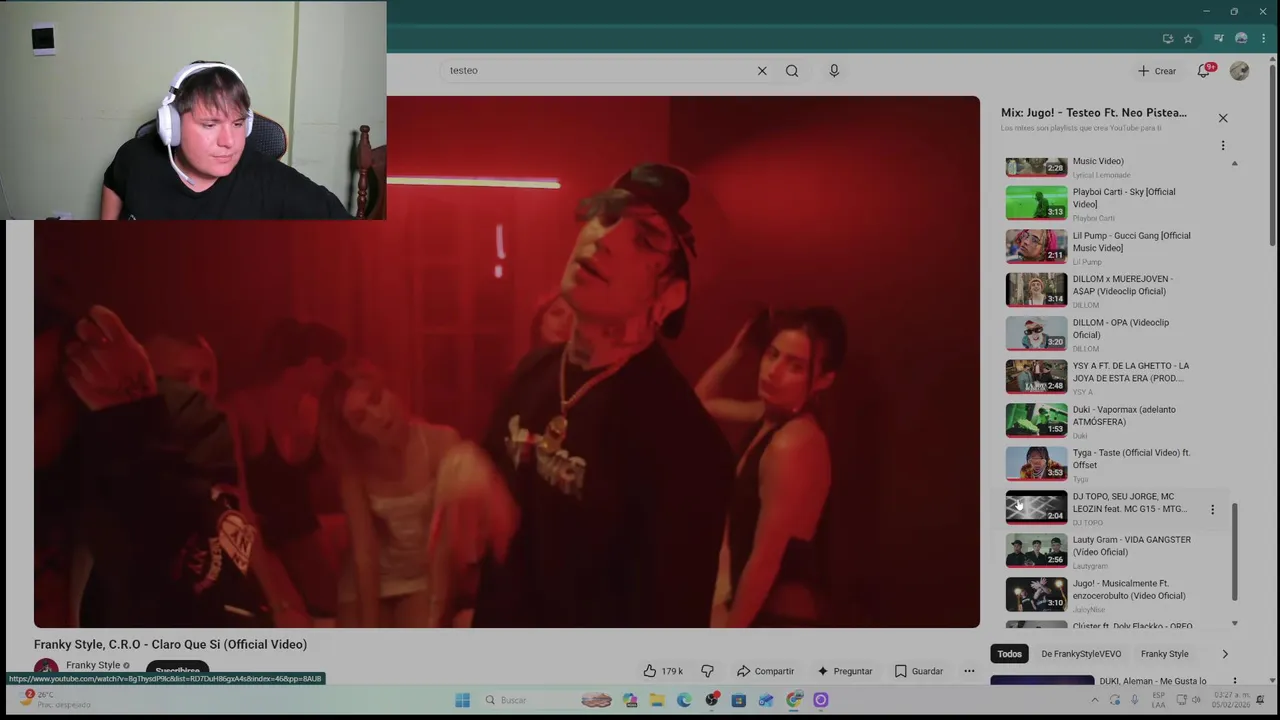Open File Explorer from taskbar
The image size is (1280, 720).
tap(657, 700)
